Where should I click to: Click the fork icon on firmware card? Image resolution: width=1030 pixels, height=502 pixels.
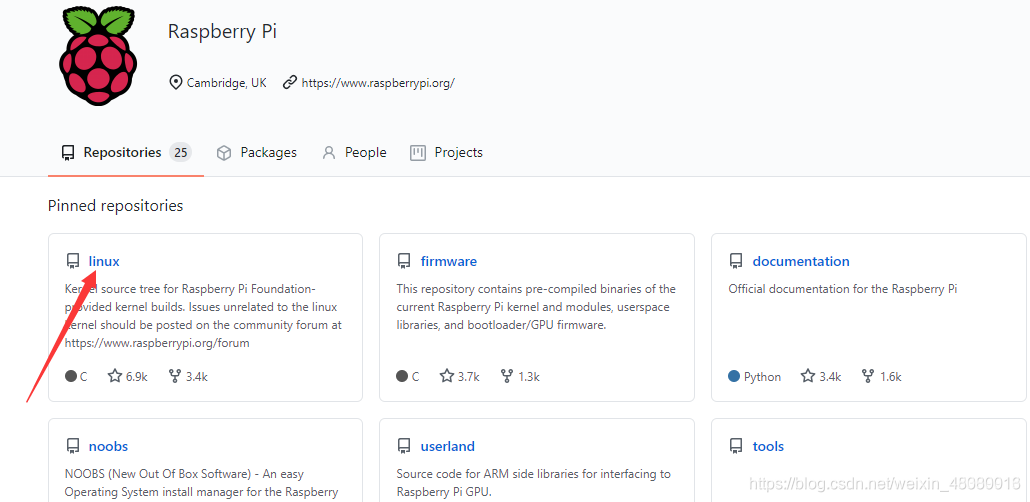[x=506, y=376]
